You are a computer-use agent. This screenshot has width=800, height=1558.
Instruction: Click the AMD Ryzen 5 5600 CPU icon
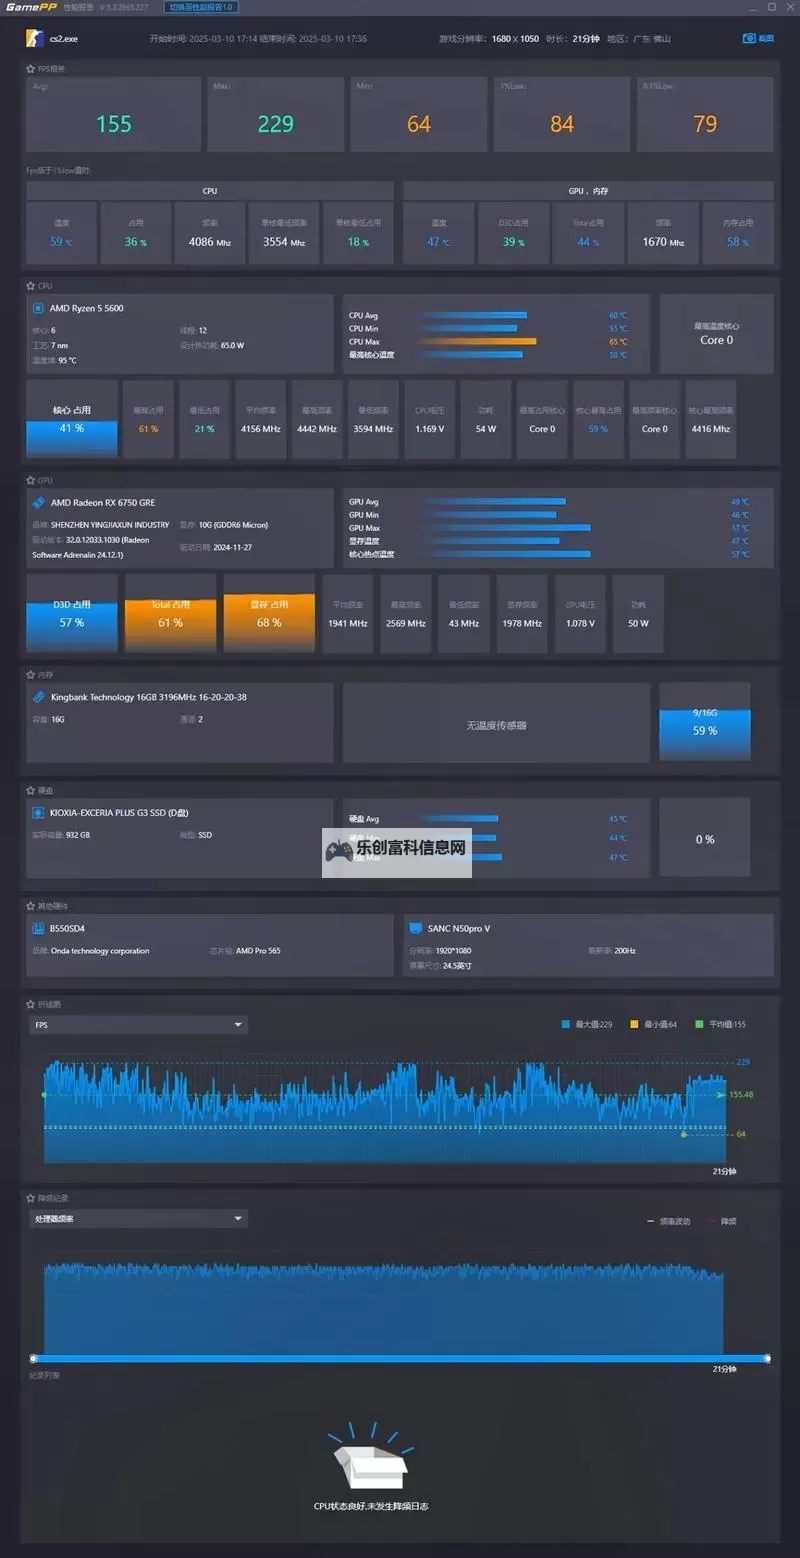pyautogui.click(x=38, y=308)
